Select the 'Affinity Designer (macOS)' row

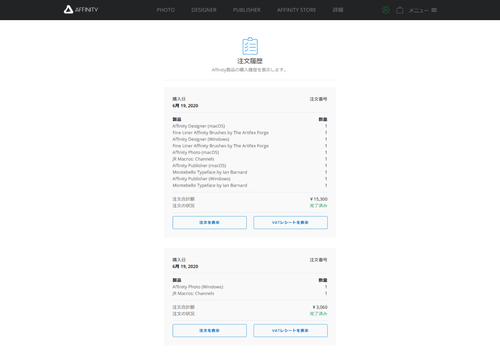tap(250, 126)
